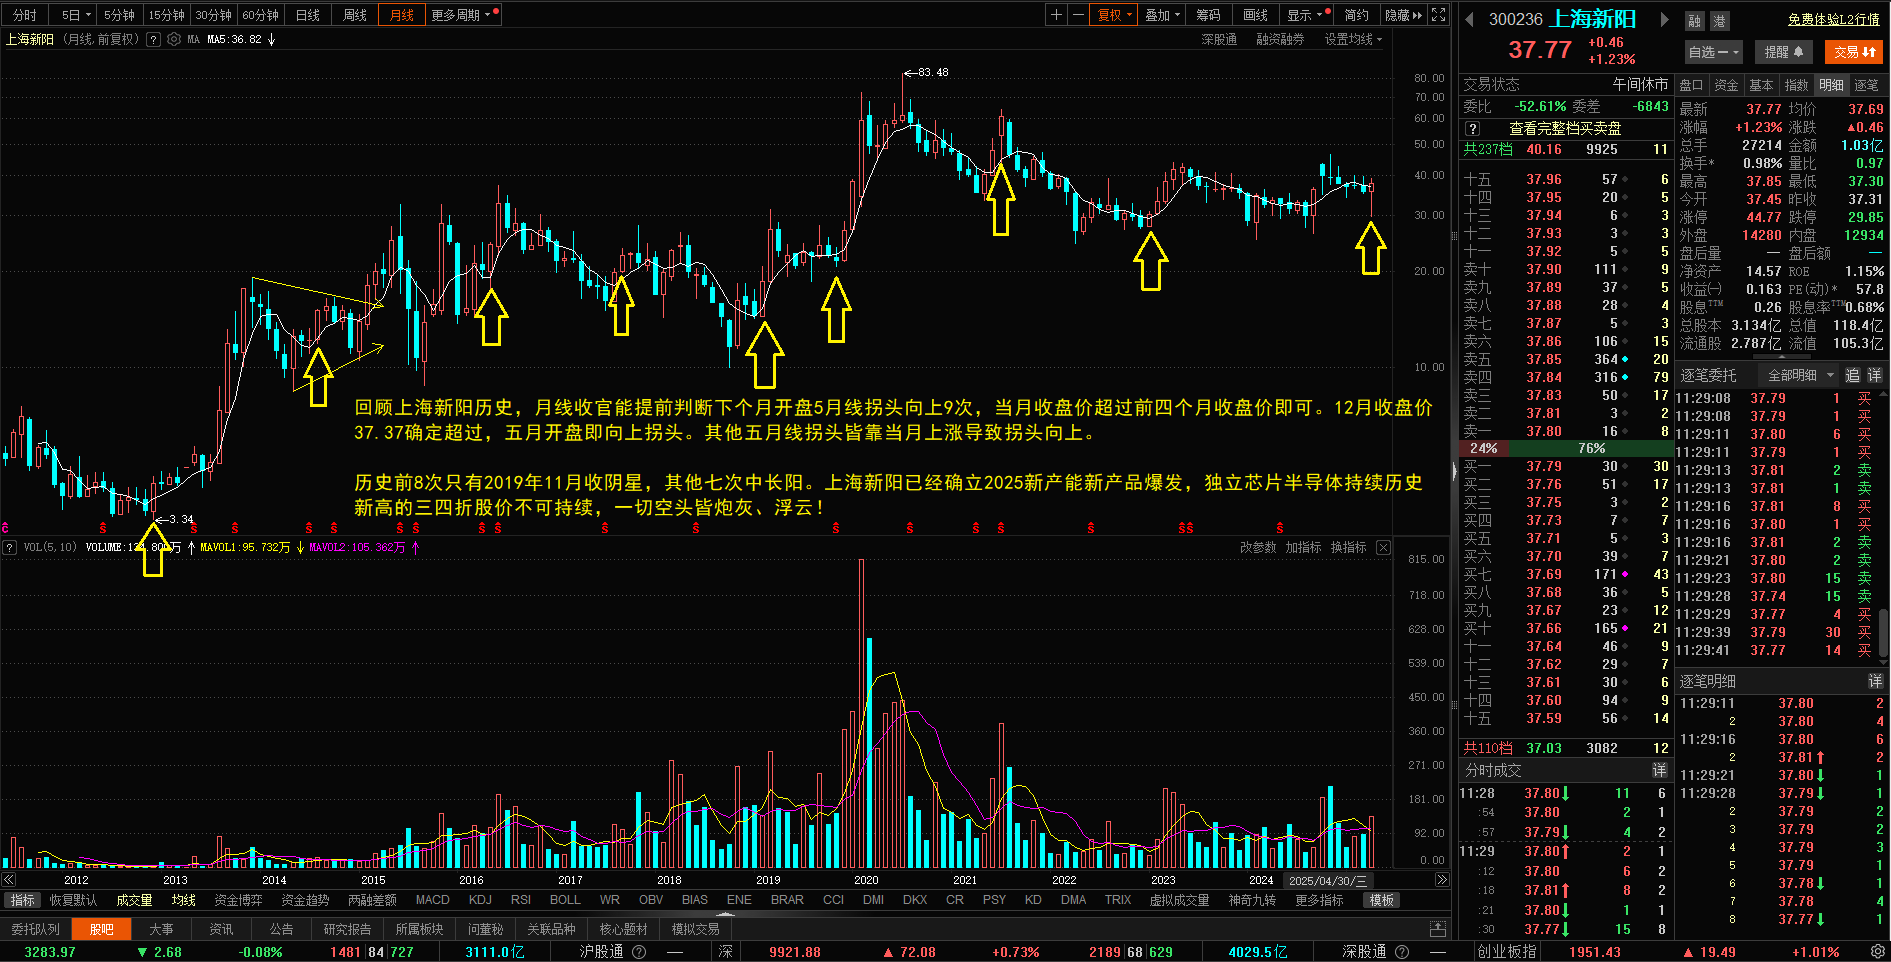Screen dimensions: 1891x962
Task: Open 详 detail in 逐笔委托 header
Action: click(x=1874, y=375)
